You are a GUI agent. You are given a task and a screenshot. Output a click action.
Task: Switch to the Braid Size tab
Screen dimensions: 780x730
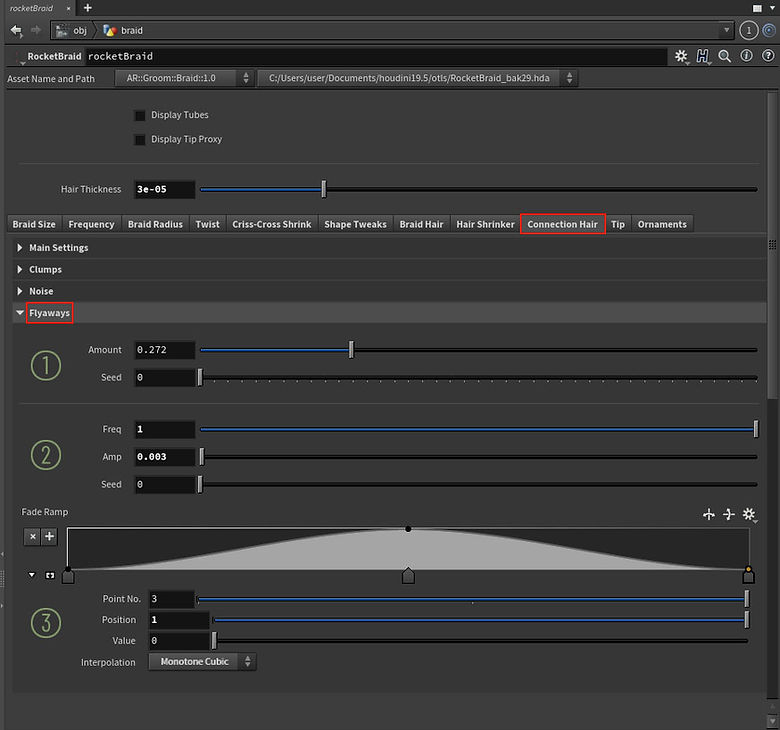tap(34, 224)
